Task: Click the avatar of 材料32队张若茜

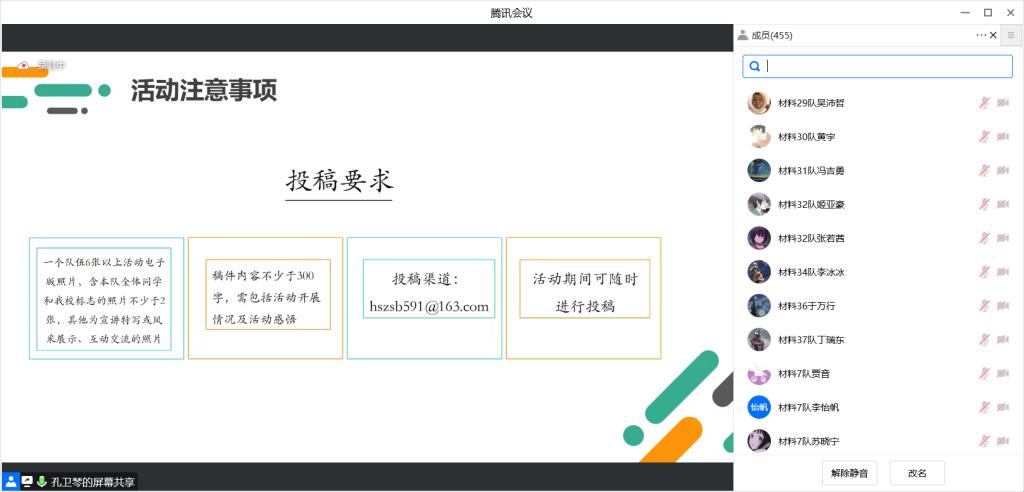Action: (759, 238)
